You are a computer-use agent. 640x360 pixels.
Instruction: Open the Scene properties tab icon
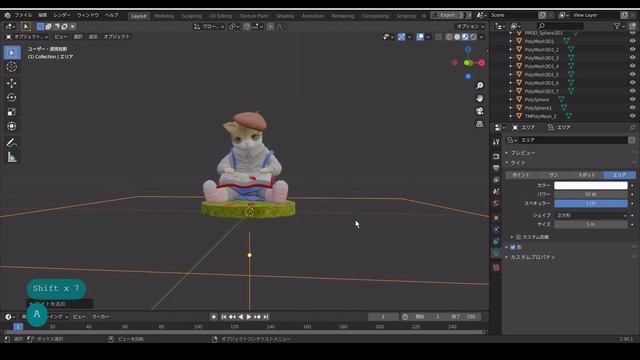[x=496, y=191]
